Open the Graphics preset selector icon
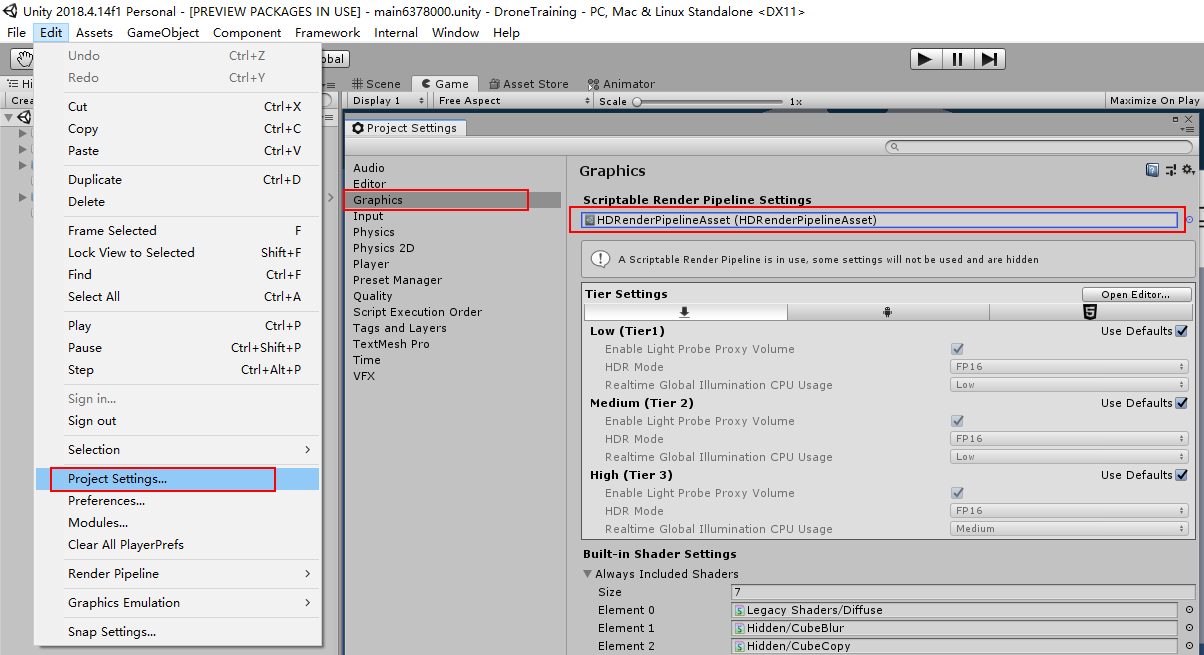 point(1170,170)
